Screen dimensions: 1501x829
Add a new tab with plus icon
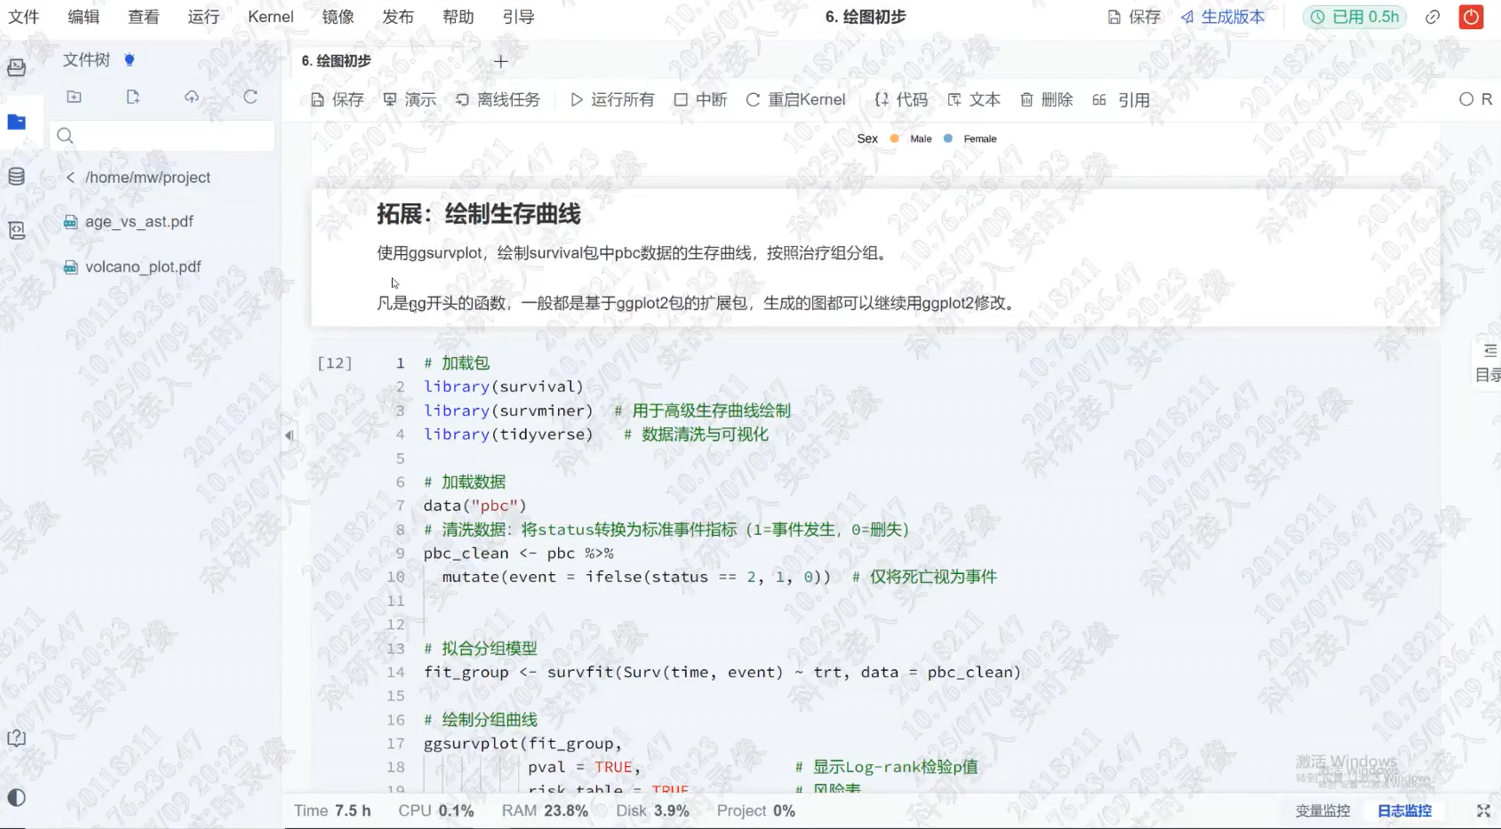(501, 62)
